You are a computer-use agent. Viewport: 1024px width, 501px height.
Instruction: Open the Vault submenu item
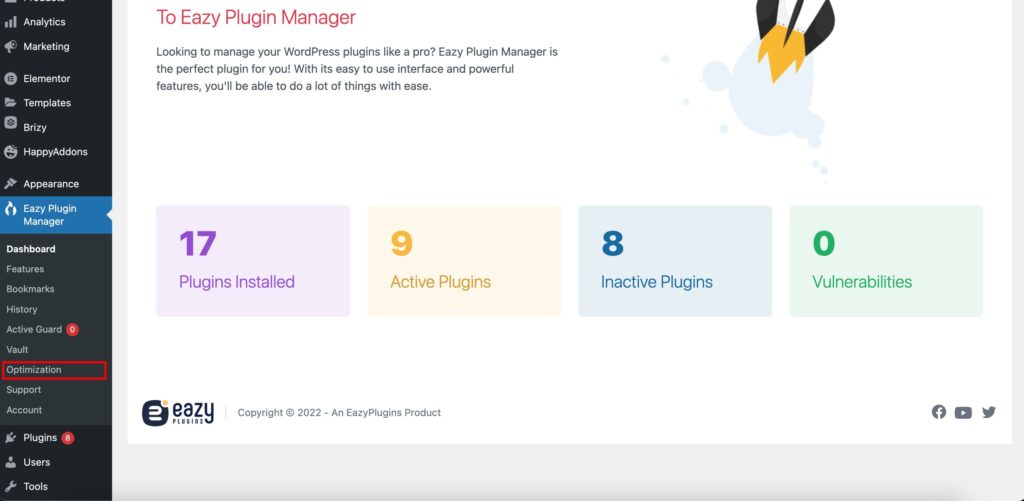tap(17, 349)
